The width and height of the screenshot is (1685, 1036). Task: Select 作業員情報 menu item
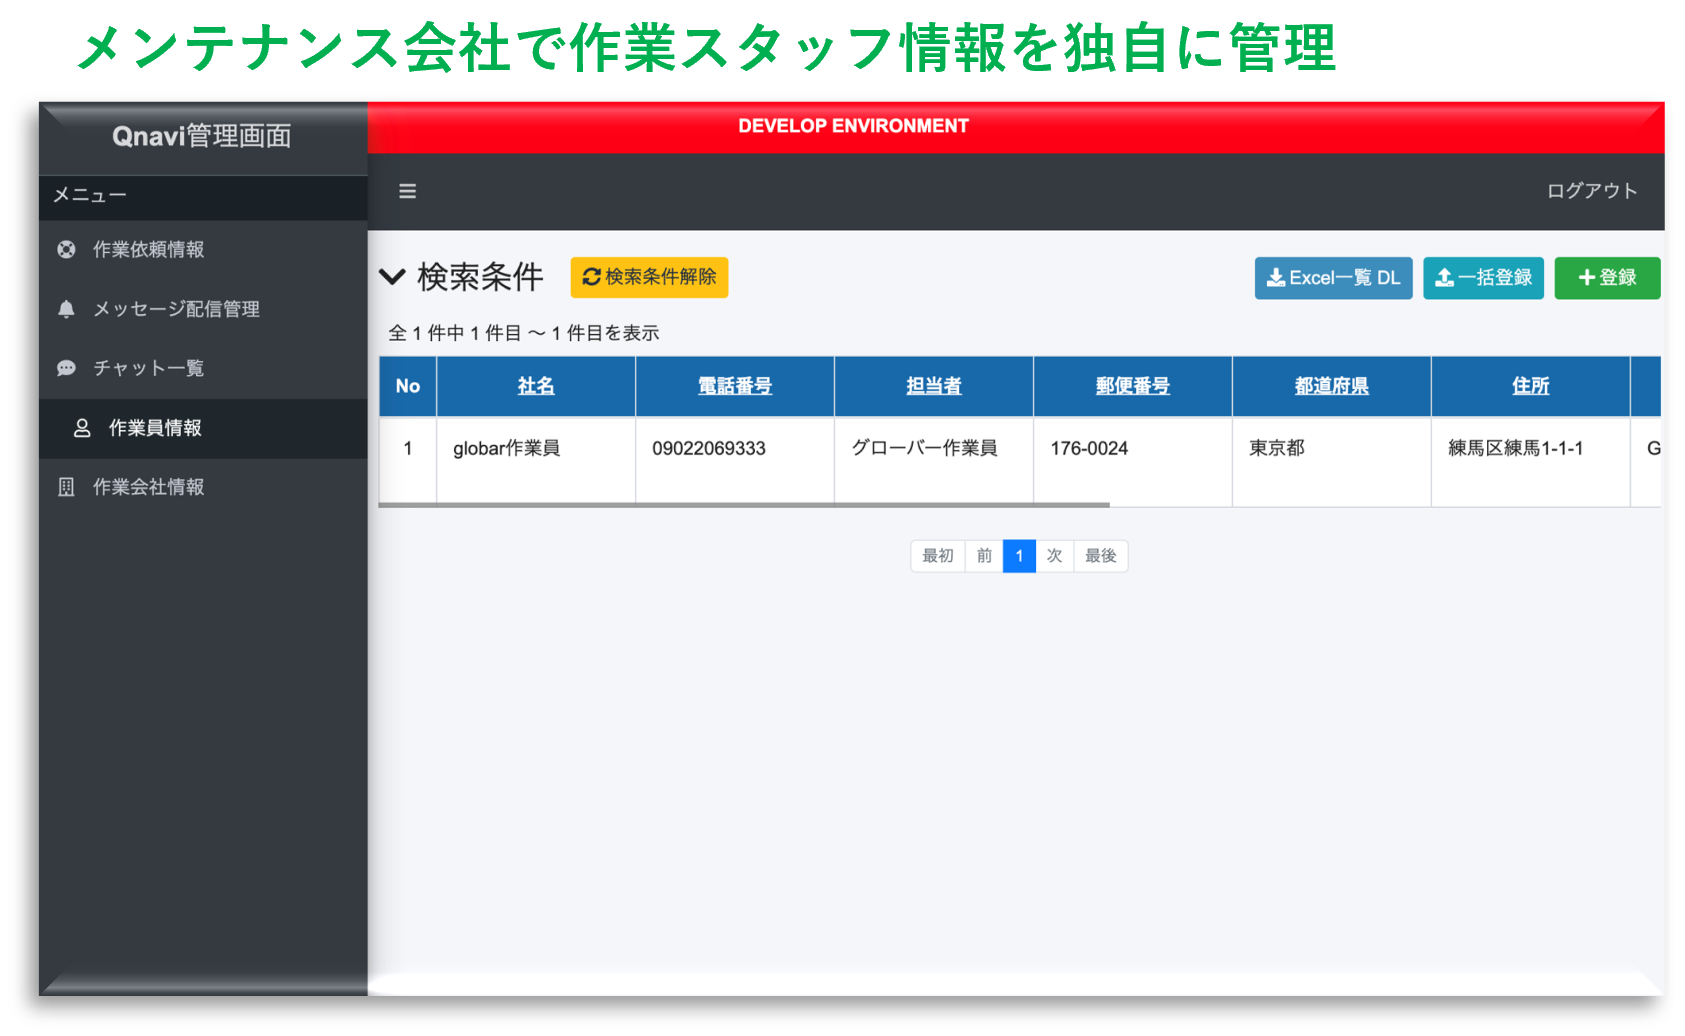pyautogui.click(x=203, y=428)
